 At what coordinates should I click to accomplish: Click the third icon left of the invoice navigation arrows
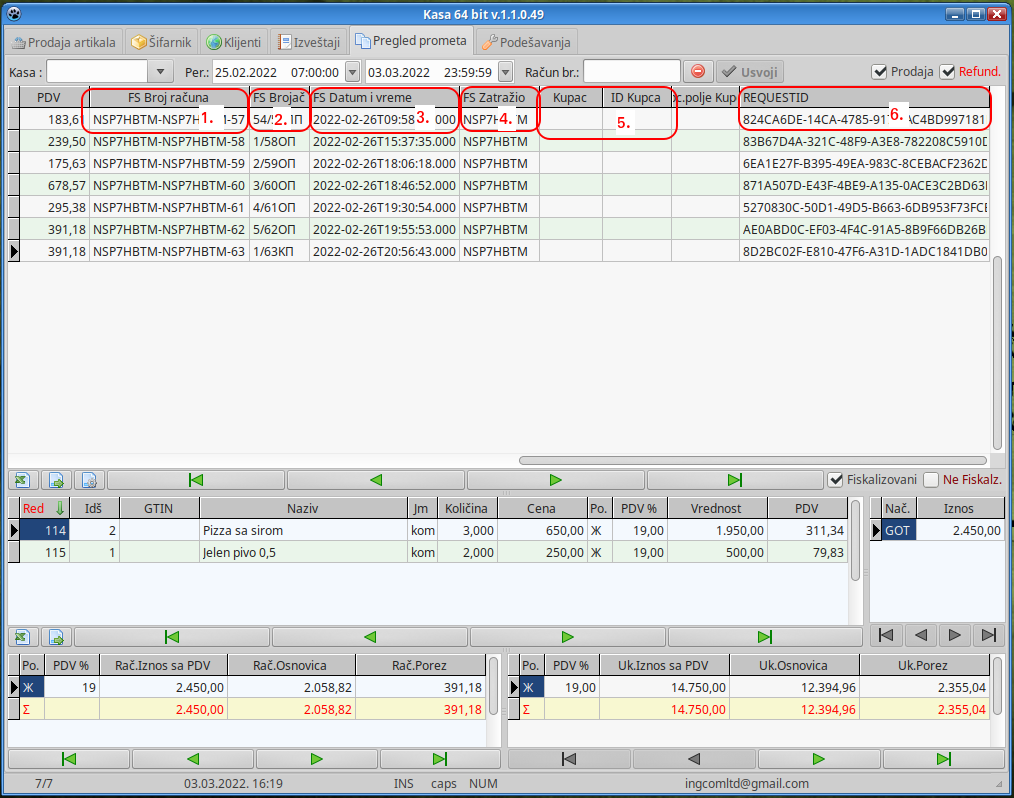coord(88,480)
